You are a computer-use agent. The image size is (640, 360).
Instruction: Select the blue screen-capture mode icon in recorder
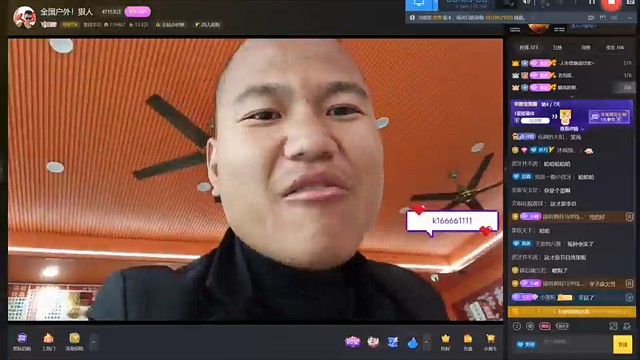click(419, 4)
